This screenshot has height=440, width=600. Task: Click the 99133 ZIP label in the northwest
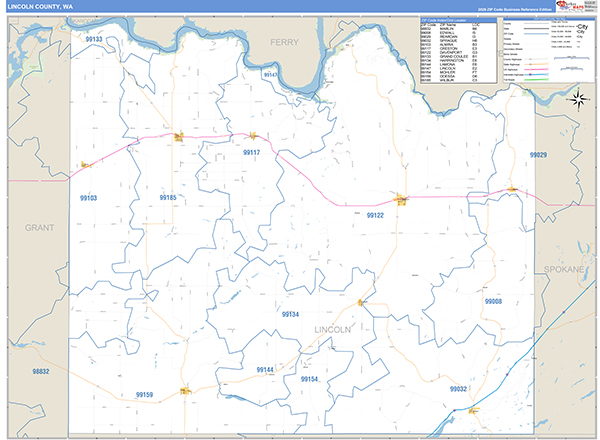pos(93,37)
